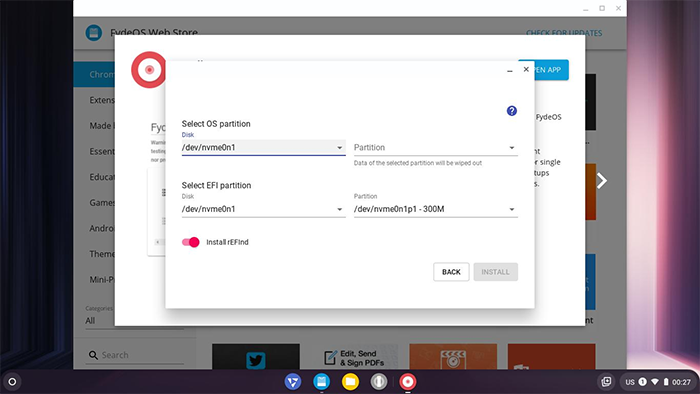
Task: Click the search magnifier icon
Action: point(93,355)
